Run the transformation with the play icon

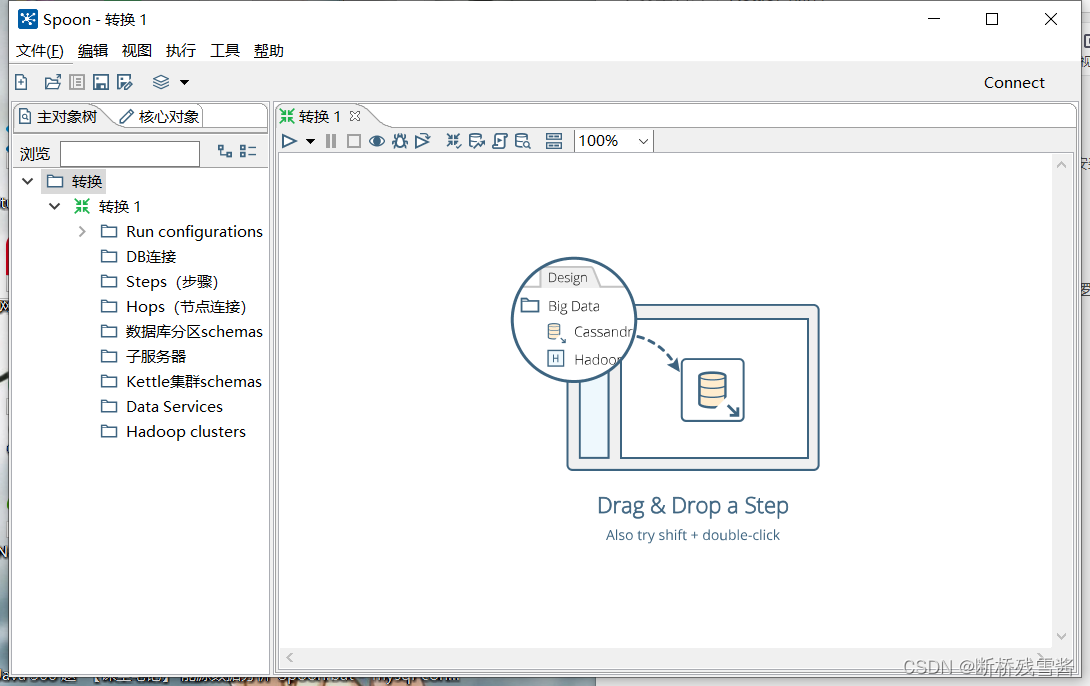pos(289,141)
